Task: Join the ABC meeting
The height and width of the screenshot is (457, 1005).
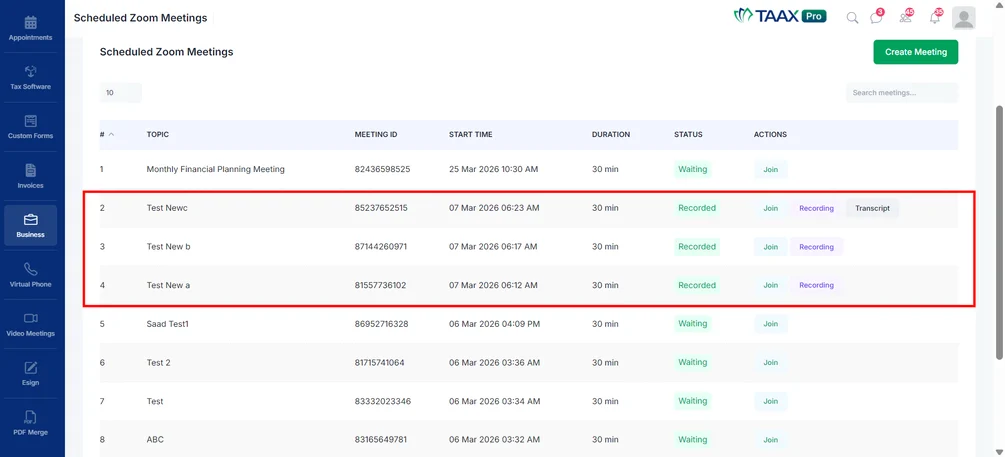Action: tap(770, 440)
